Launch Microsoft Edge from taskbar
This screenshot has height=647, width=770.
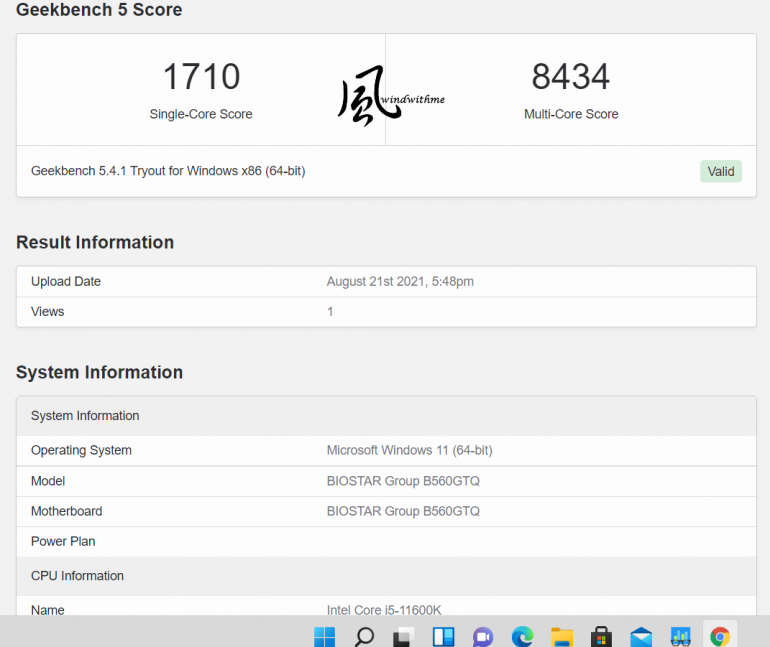(x=522, y=637)
